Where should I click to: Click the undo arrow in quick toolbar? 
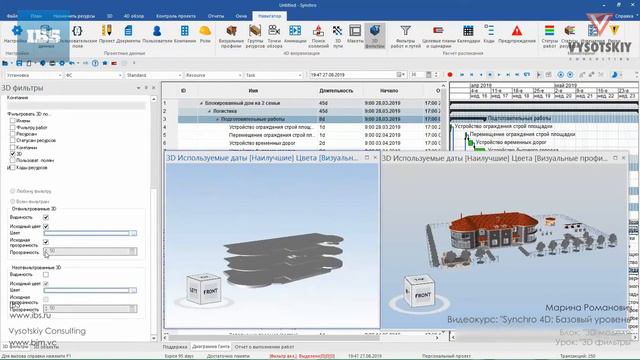pyautogui.click(x=72, y=63)
